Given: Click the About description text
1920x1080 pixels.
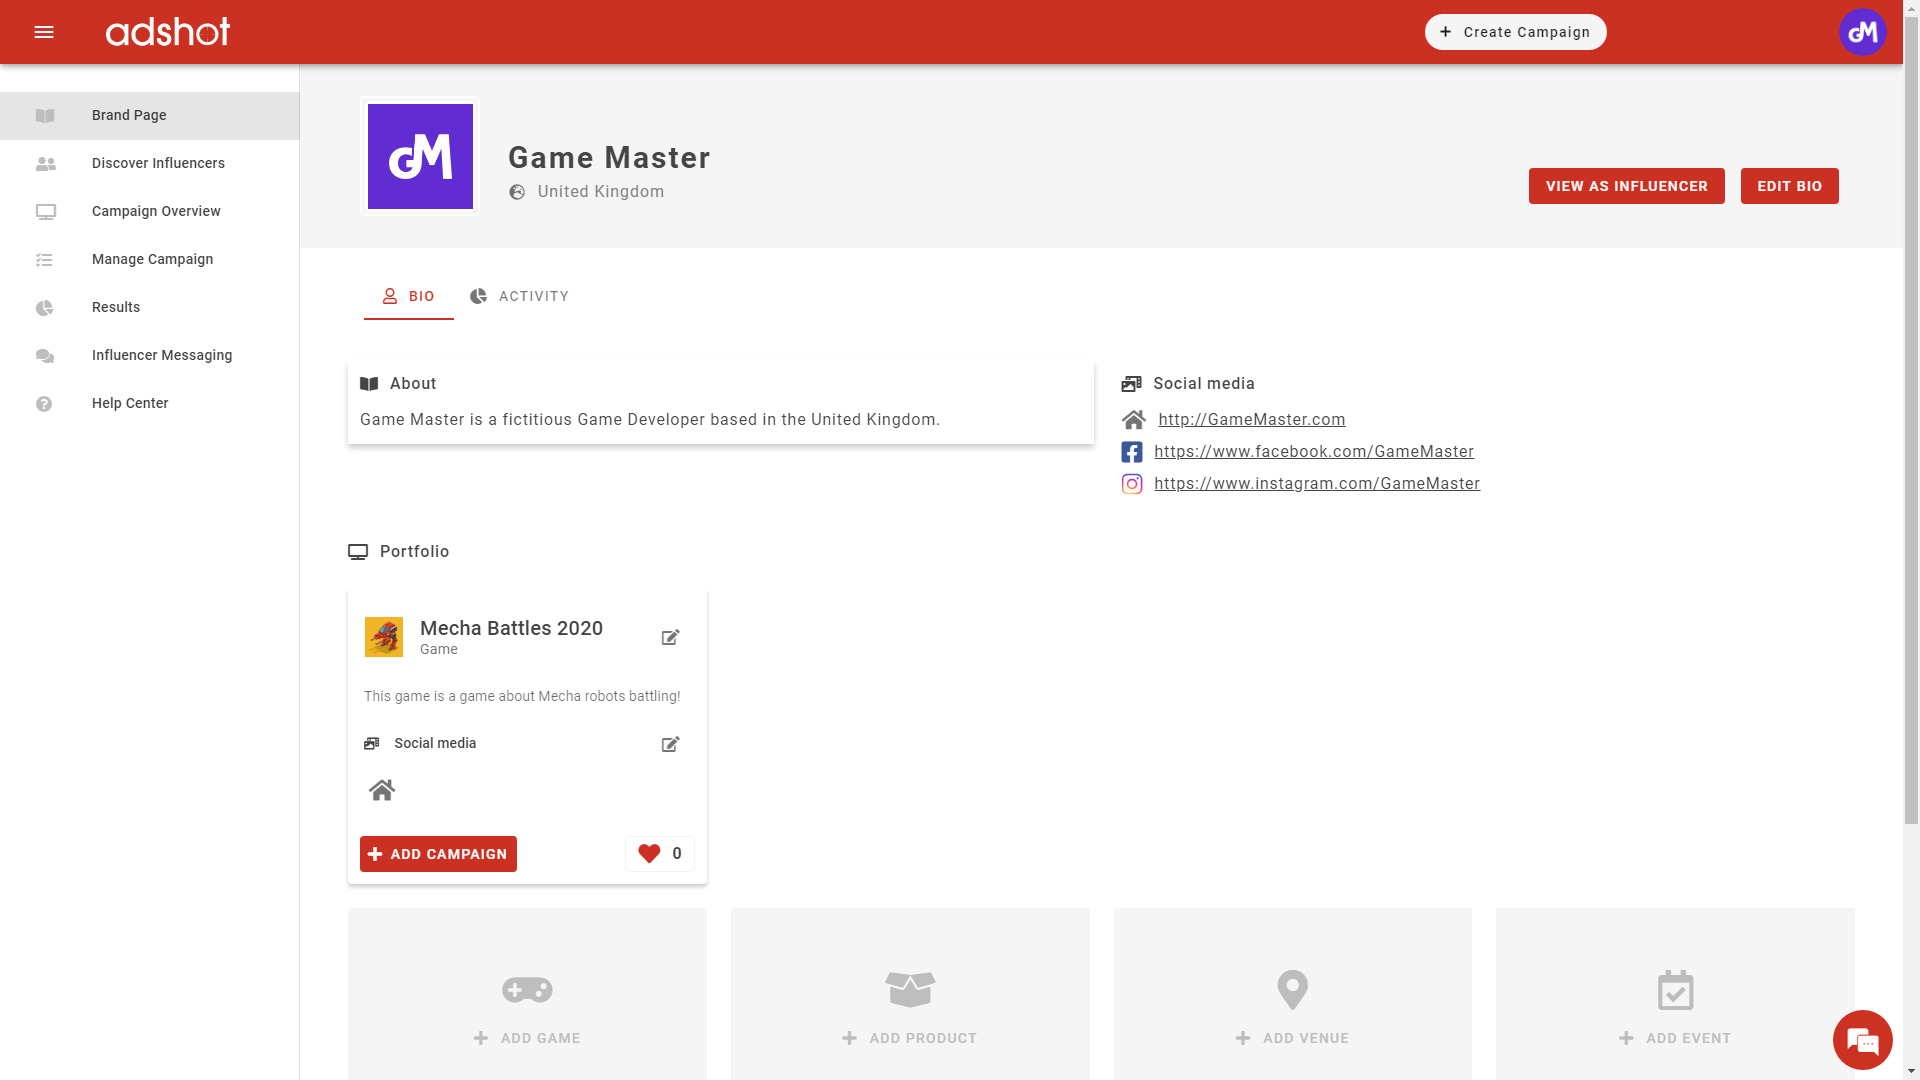Looking at the screenshot, I should coord(650,420).
